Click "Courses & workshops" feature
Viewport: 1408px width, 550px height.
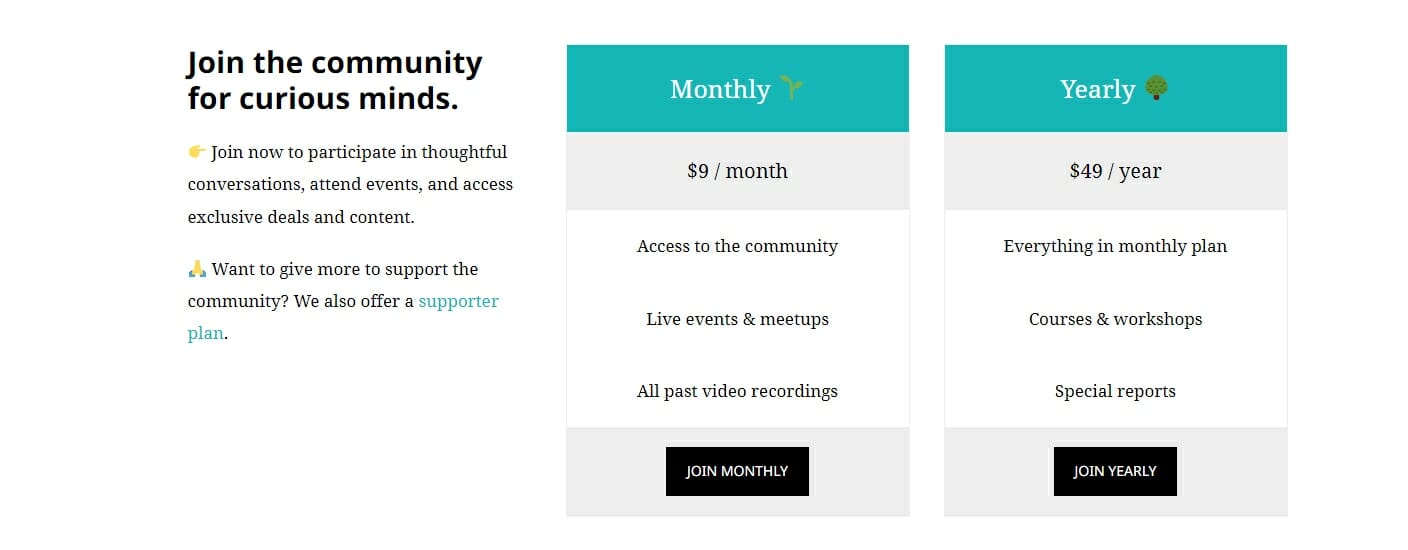1115,319
